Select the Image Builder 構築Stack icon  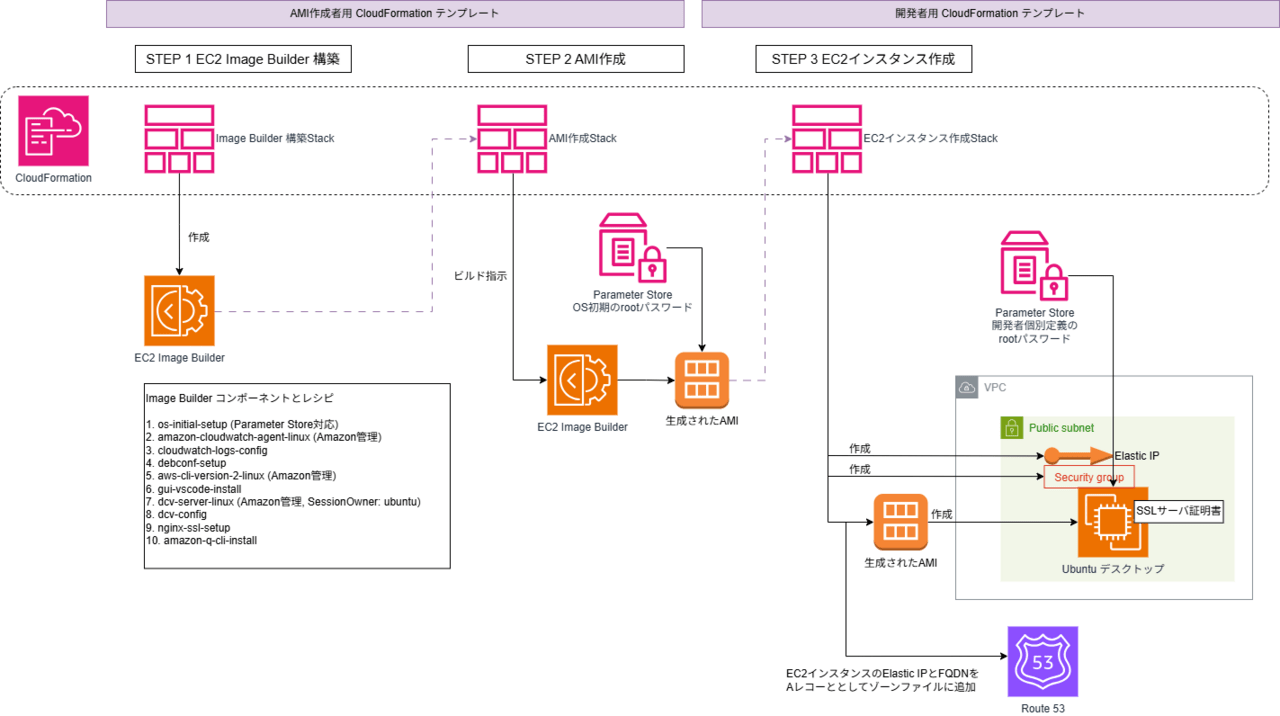point(179,139)
